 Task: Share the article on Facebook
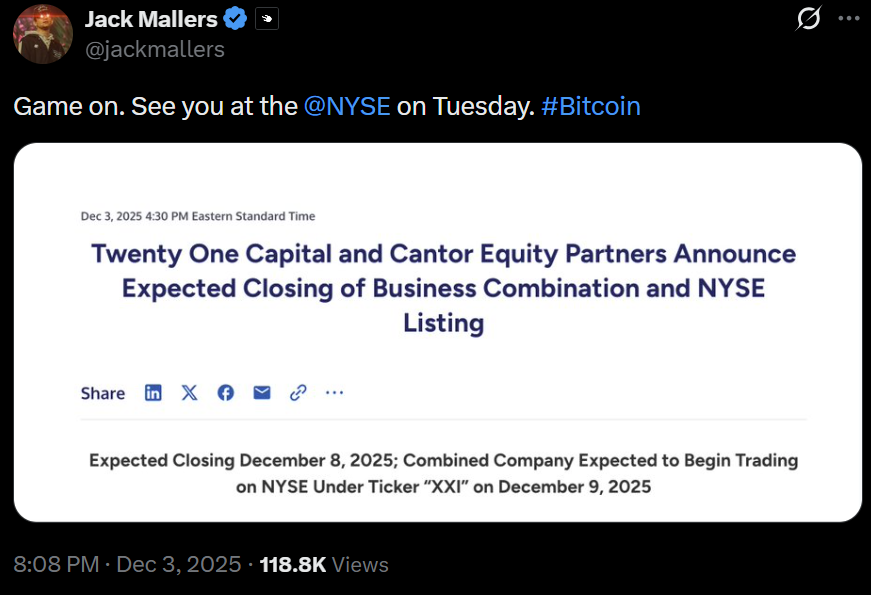tap(225, 393)
